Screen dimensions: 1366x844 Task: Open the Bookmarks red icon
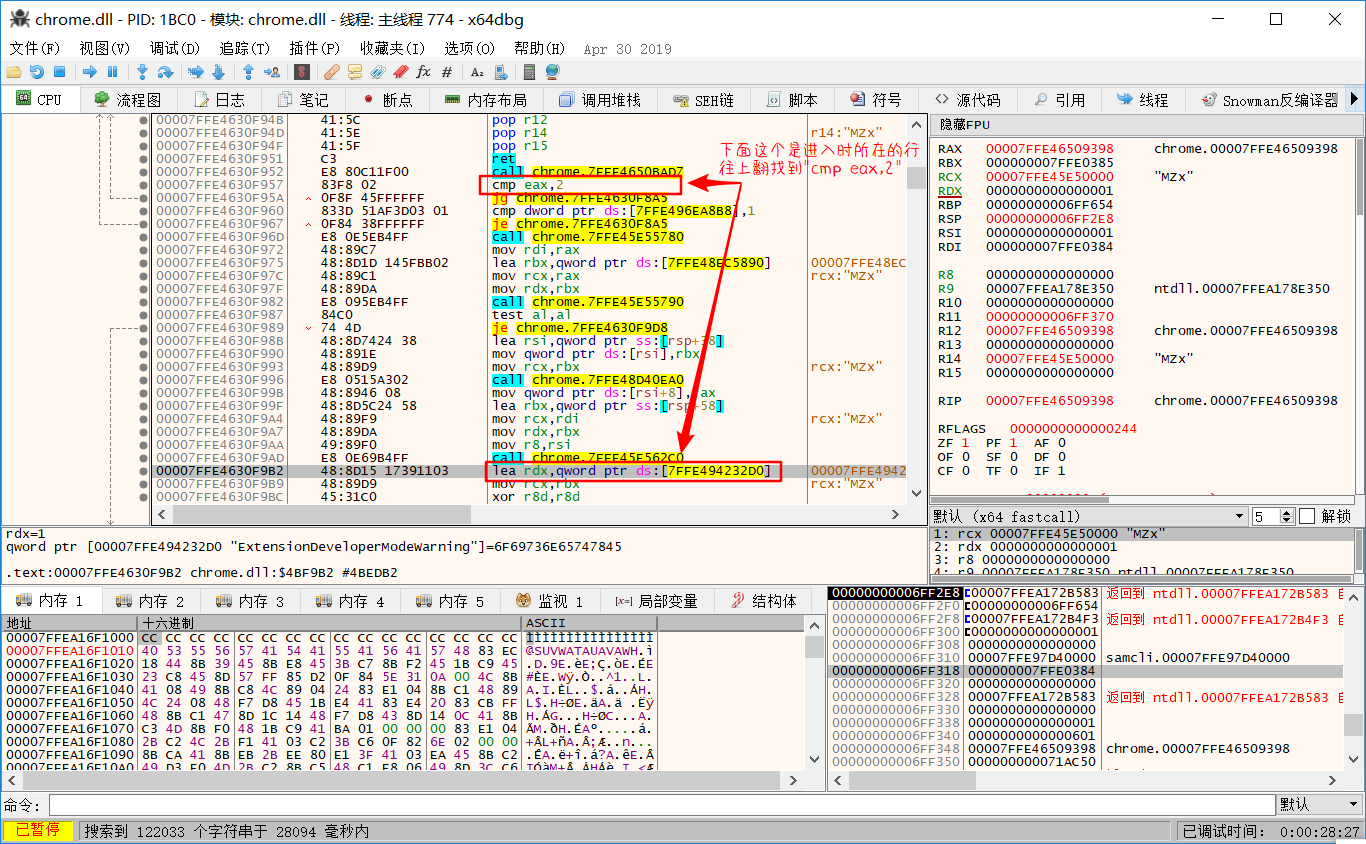click(x=401, y=72)
